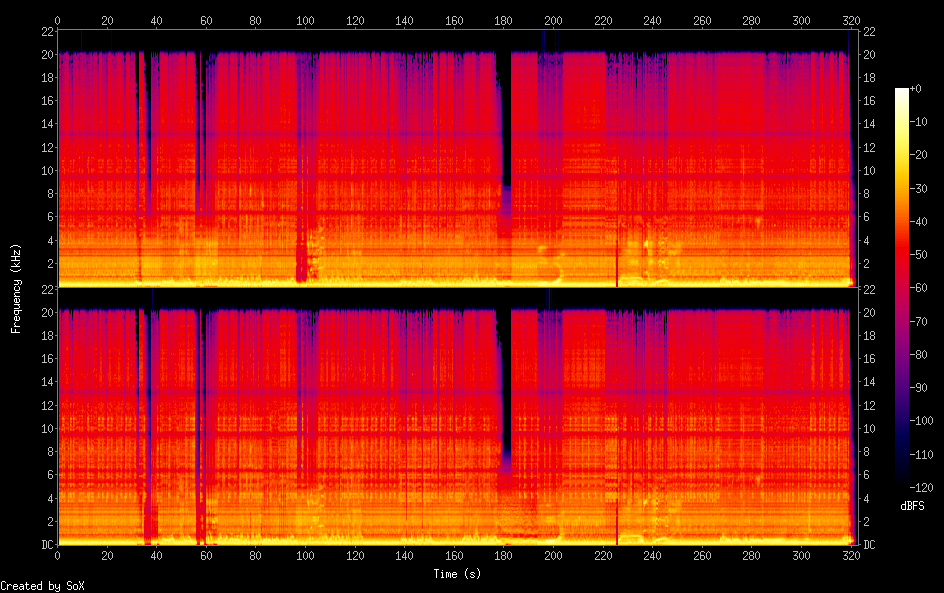
Task: Select the "+0" color scale label
Action: [916, 88]
